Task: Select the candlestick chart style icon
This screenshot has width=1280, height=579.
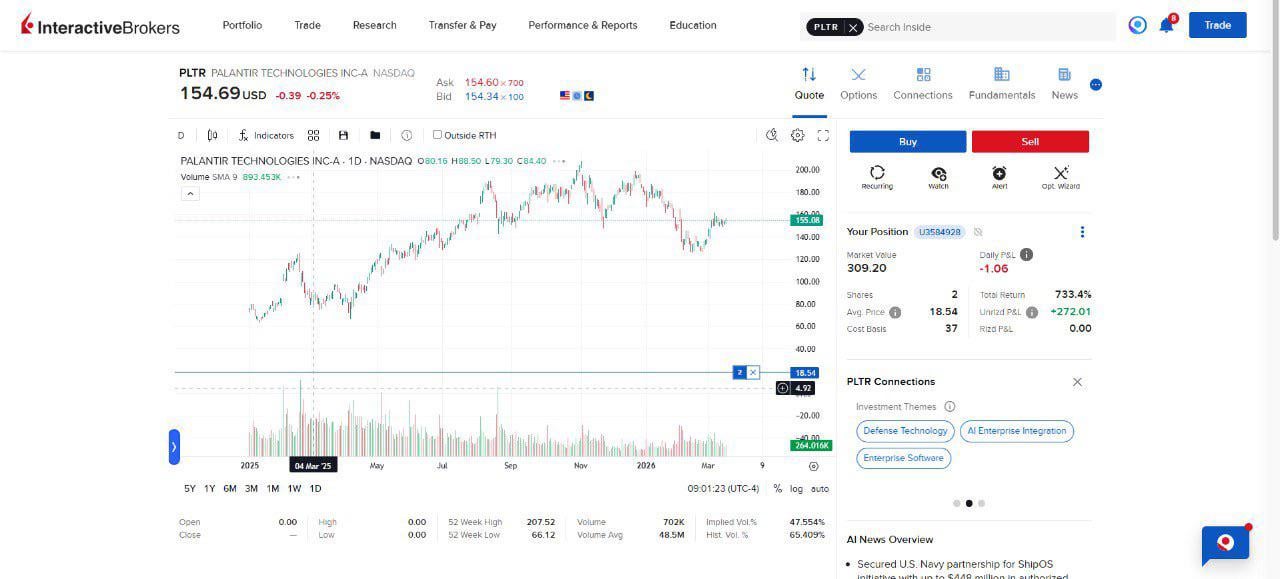Action: (212, 135)
